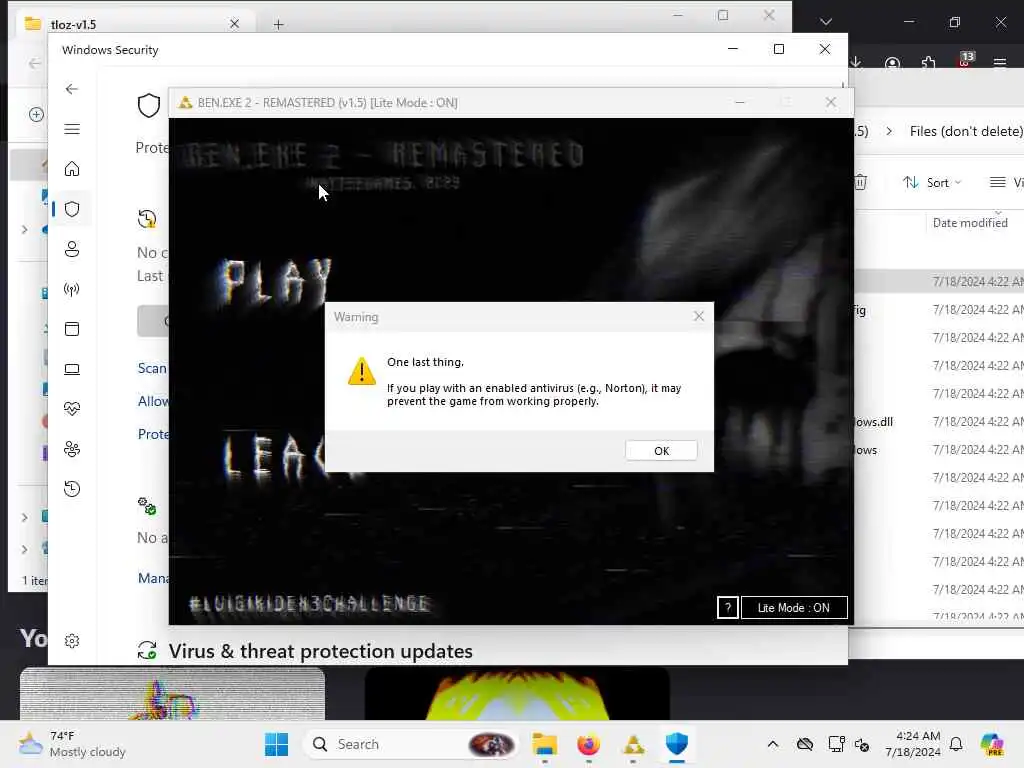Click the Allowed threats link
The width and height of the screenshot is (1024, 768).
tap(153, 401)
